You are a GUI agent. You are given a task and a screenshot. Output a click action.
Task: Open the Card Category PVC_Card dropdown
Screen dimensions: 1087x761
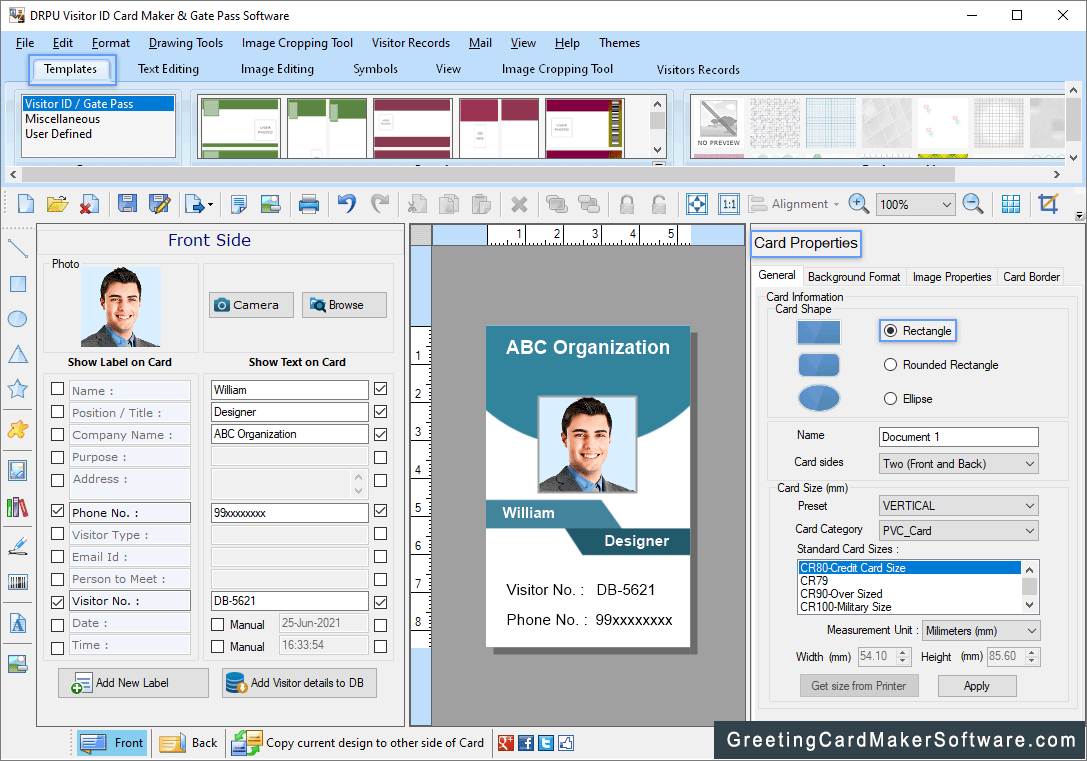(959, 531)
